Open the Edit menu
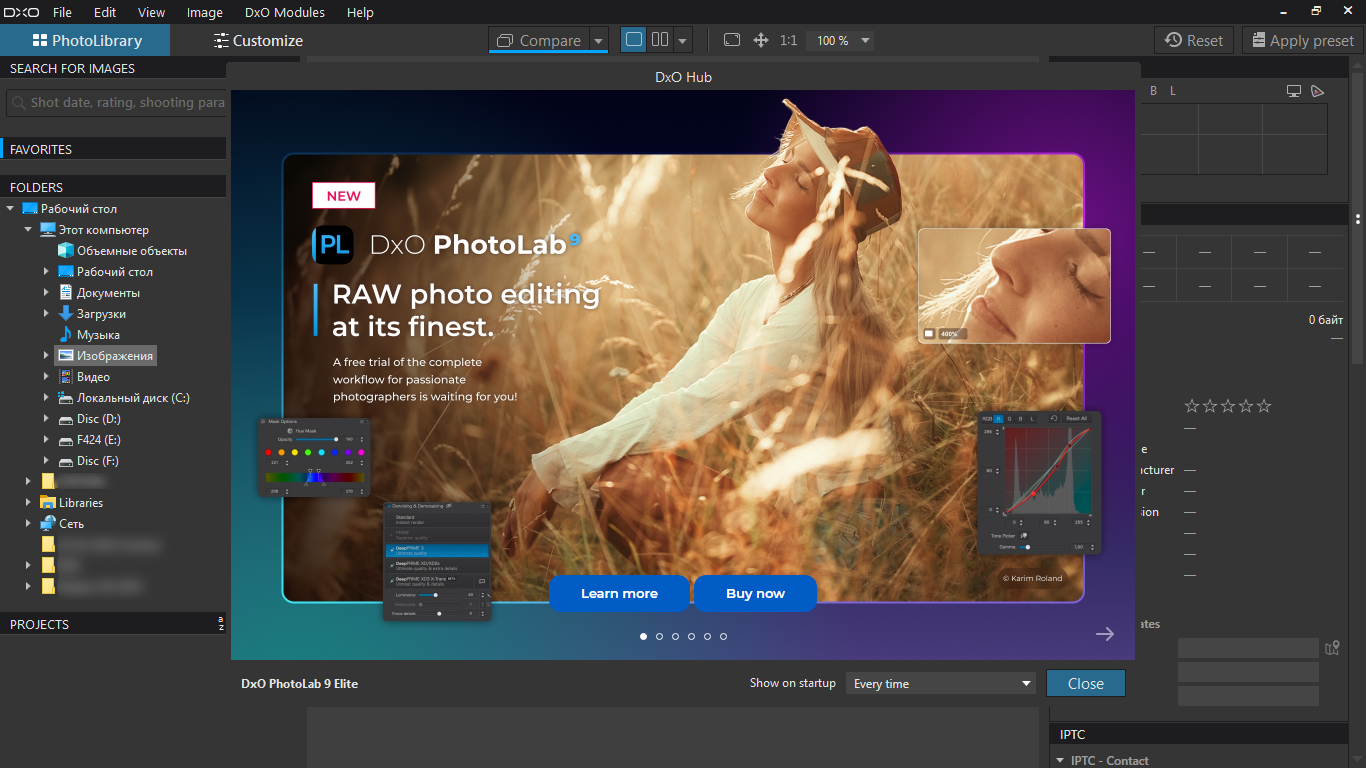Viewport: 1366px width, 768px height. click(x=105, y=12)
